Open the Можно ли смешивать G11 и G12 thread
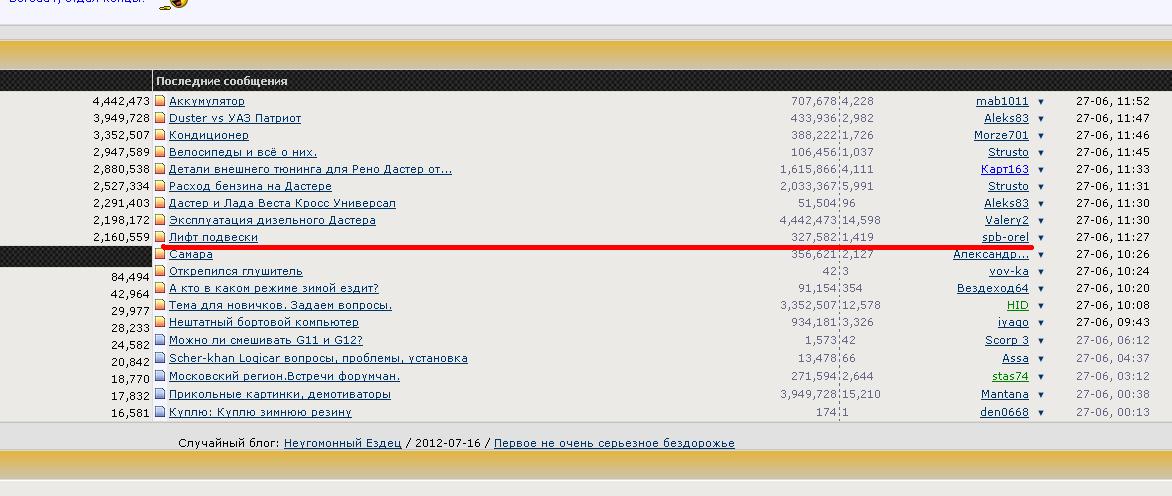1172x496 pixels. (265, 340)
